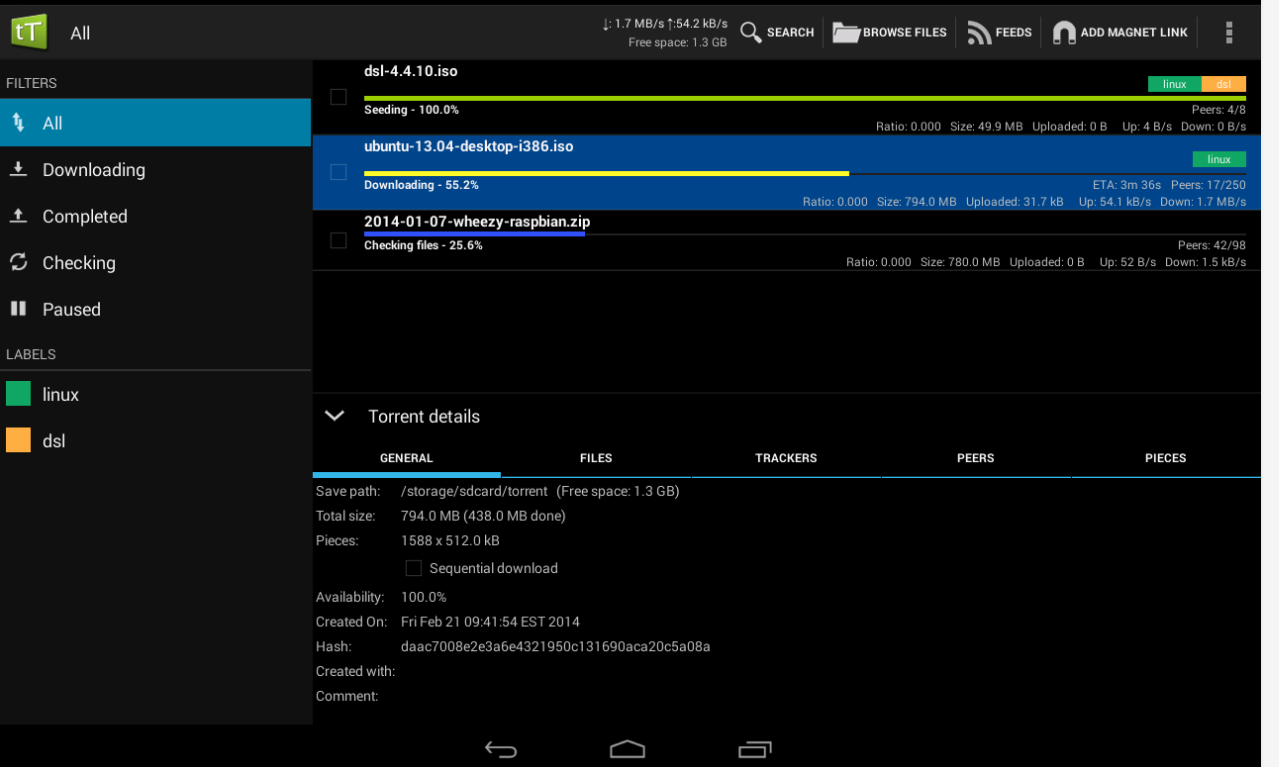Select the 2014-01-07-wheezy-raspbian.zip torrent name

click(477, 222)
